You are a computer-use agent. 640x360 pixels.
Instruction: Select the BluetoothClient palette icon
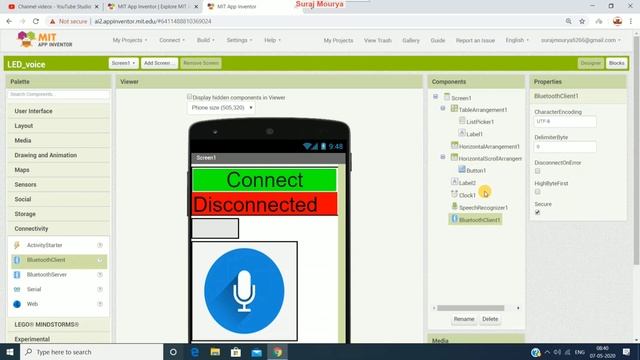tap(17, 260)
